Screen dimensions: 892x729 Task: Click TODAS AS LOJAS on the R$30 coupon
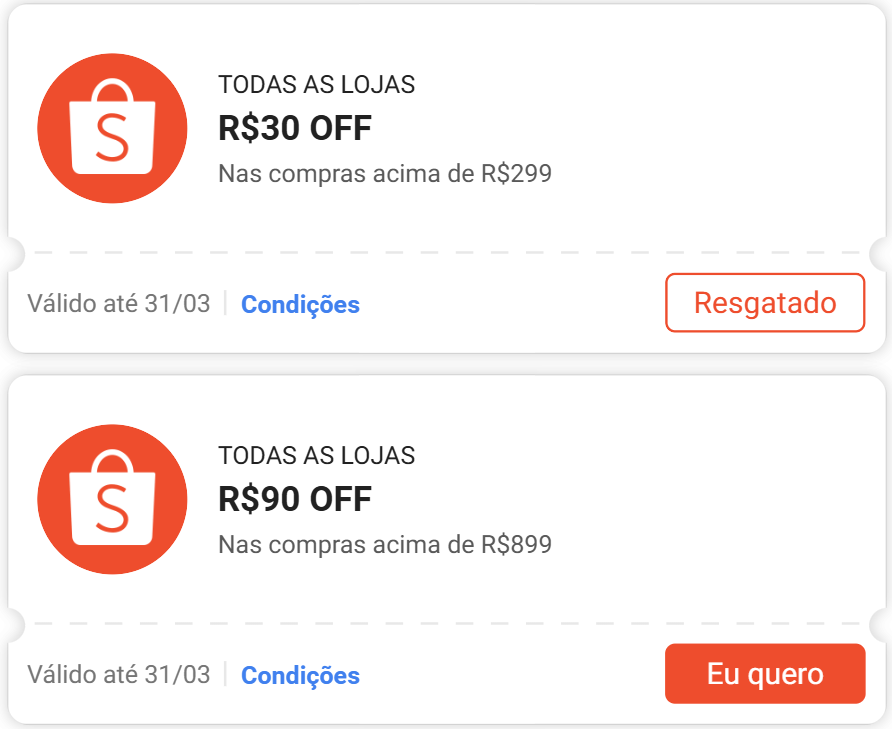316,85
